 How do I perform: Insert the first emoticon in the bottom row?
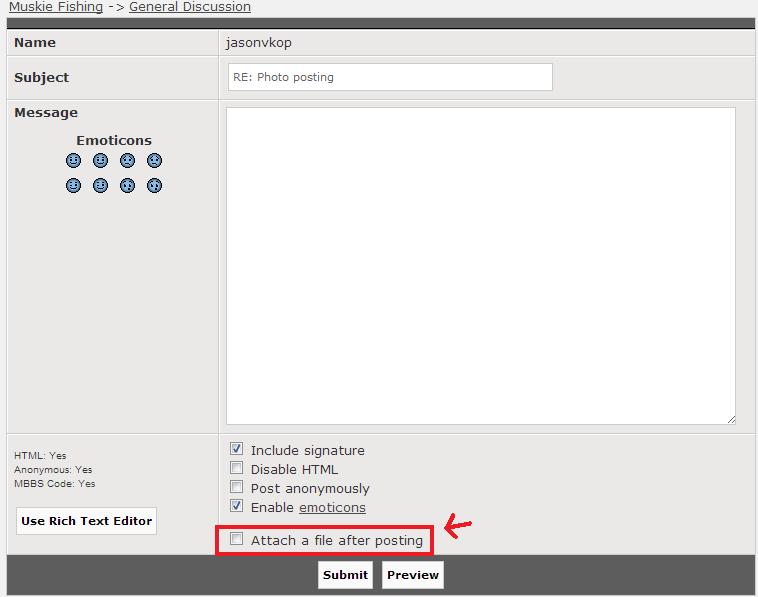pos(73,185)
